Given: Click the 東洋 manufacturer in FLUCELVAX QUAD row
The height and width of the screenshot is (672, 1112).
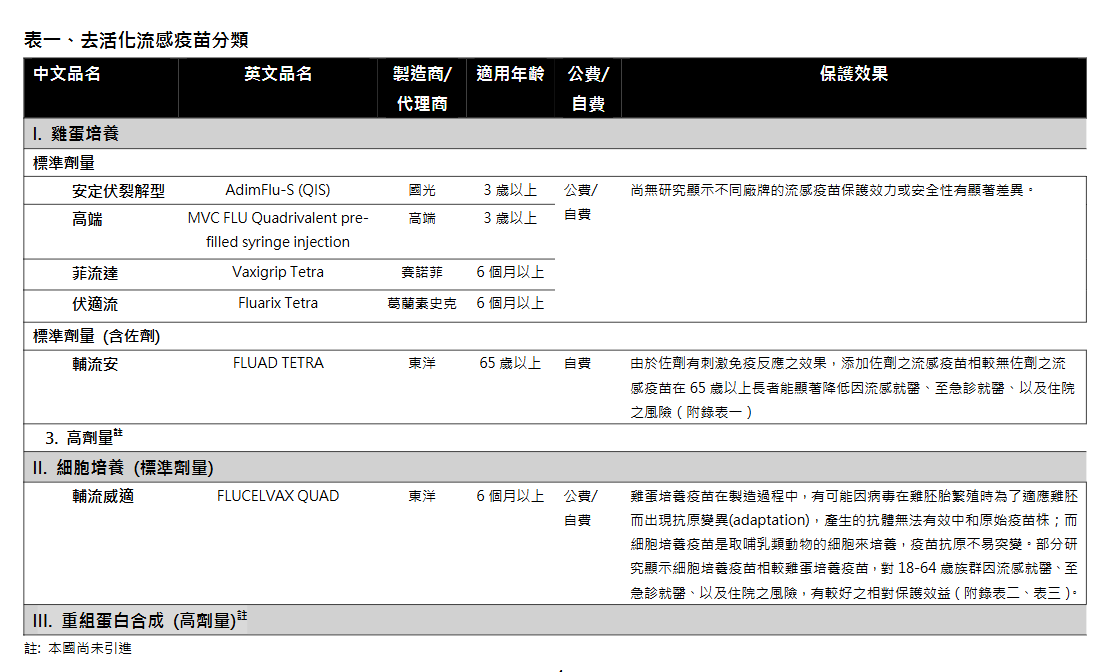Looking at the screenshot, I should (422, 496).
